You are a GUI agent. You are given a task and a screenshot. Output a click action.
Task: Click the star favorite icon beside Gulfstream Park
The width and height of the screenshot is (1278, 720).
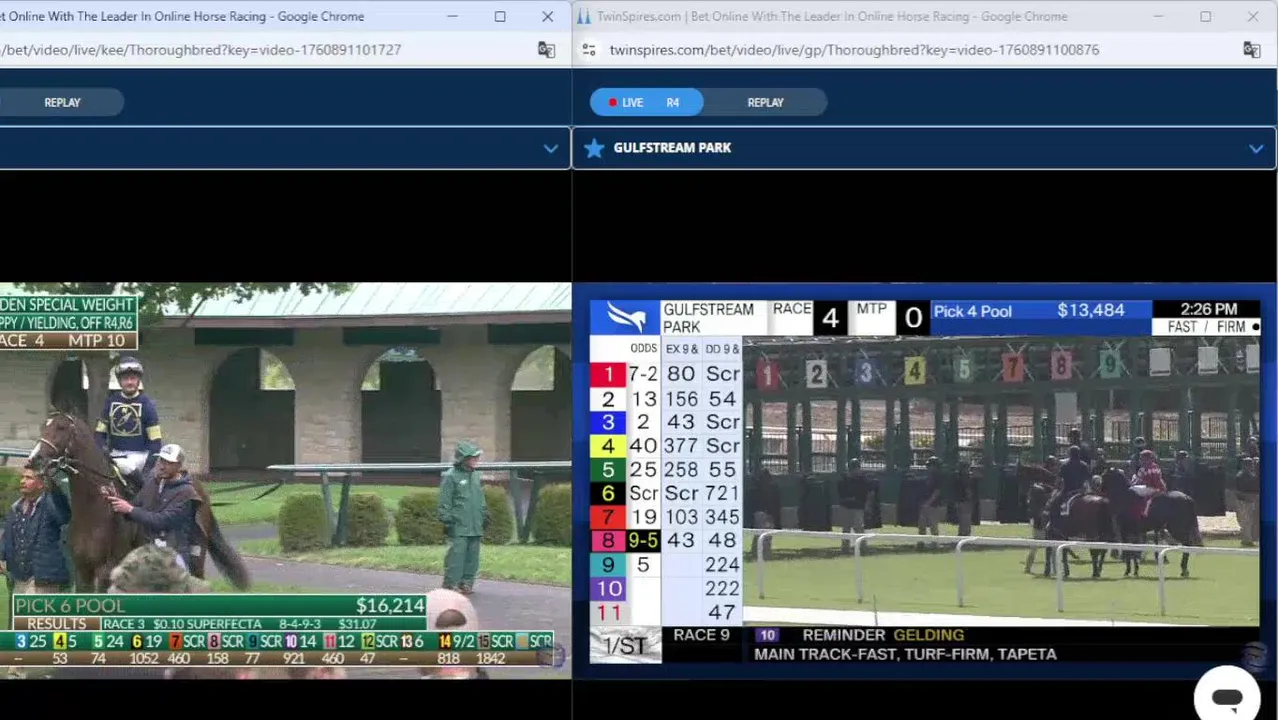[594, 148]
